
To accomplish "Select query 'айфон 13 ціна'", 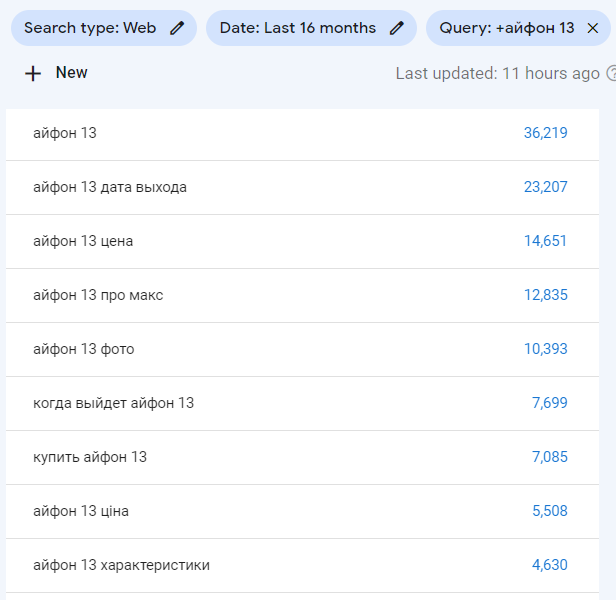I will click(x=302, y=512).
